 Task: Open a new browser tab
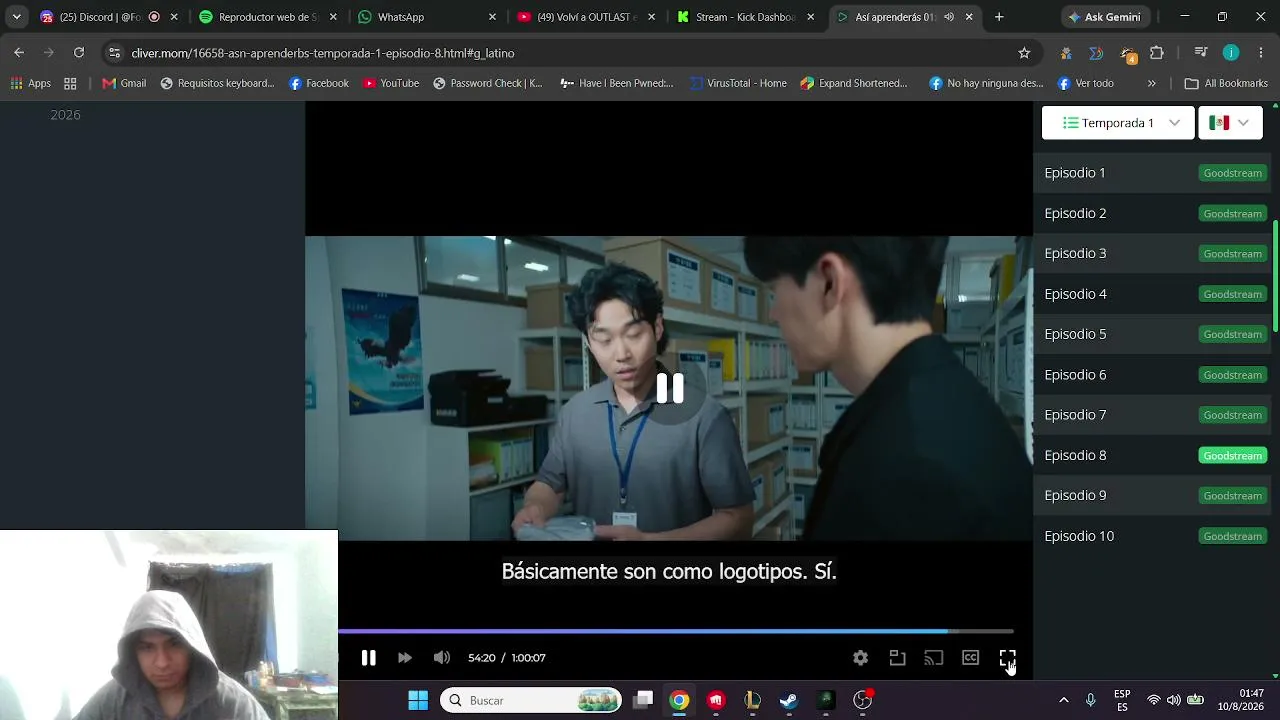click(999, 17)
